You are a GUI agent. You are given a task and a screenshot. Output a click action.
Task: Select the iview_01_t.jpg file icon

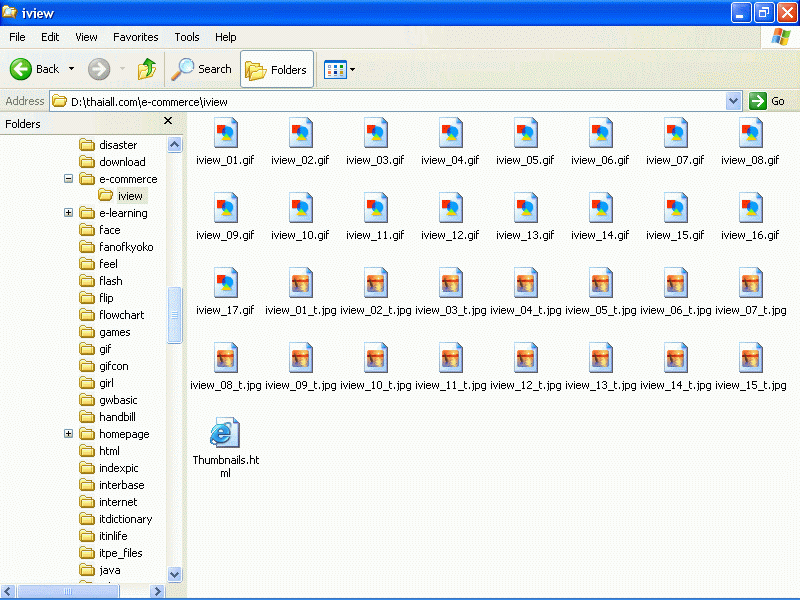click(300, 282)
